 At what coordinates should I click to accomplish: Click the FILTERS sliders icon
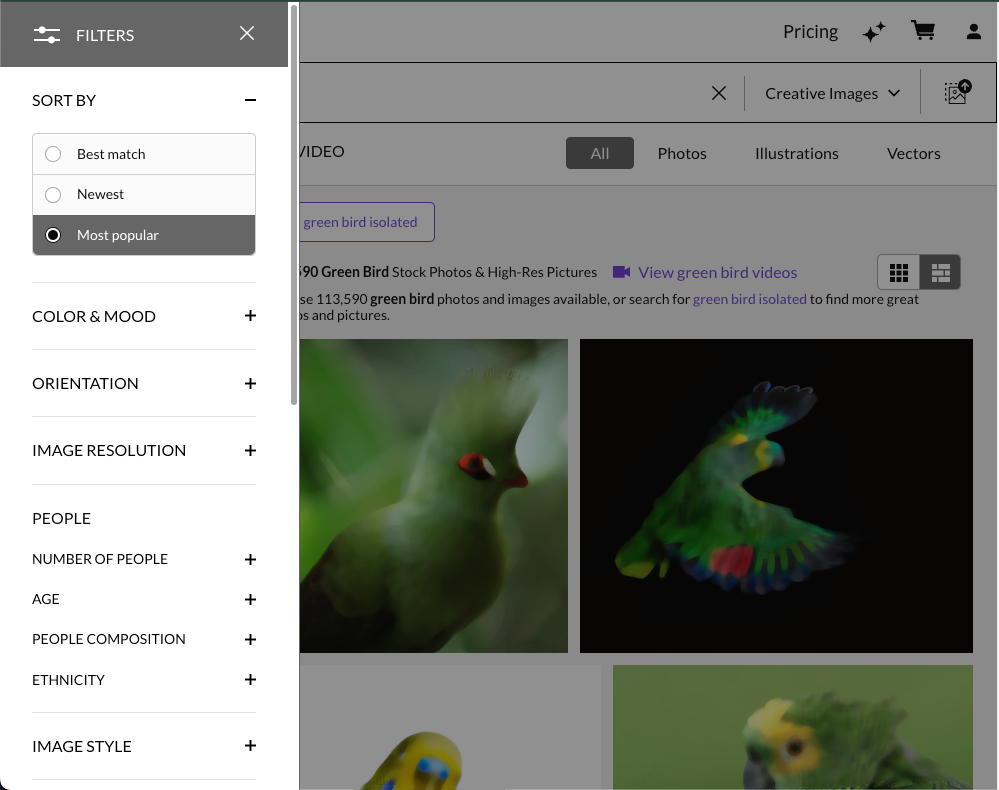pyautogui.click(x=46, y=34)
